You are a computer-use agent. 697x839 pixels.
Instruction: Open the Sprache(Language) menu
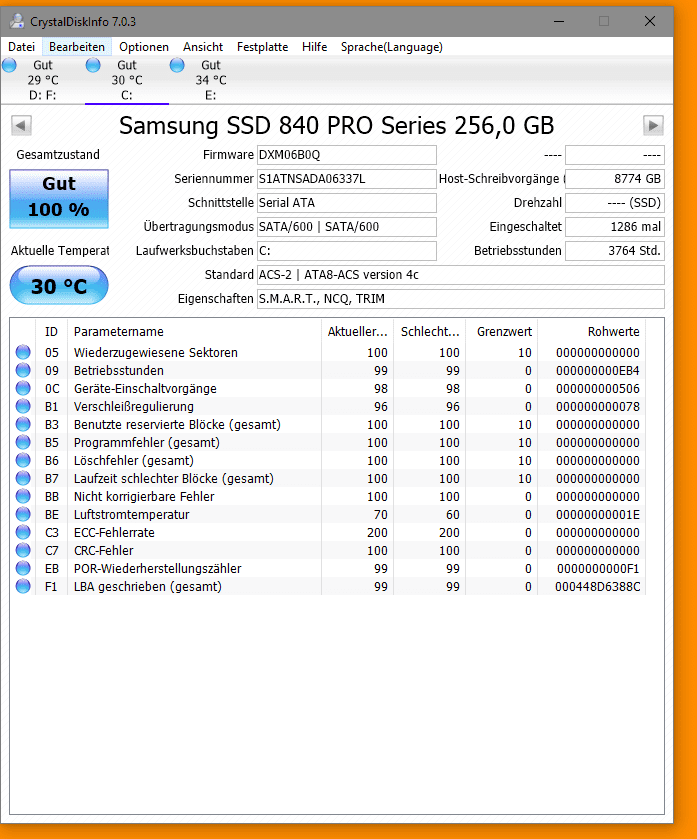pyautogui.click(x=392, y=47)
